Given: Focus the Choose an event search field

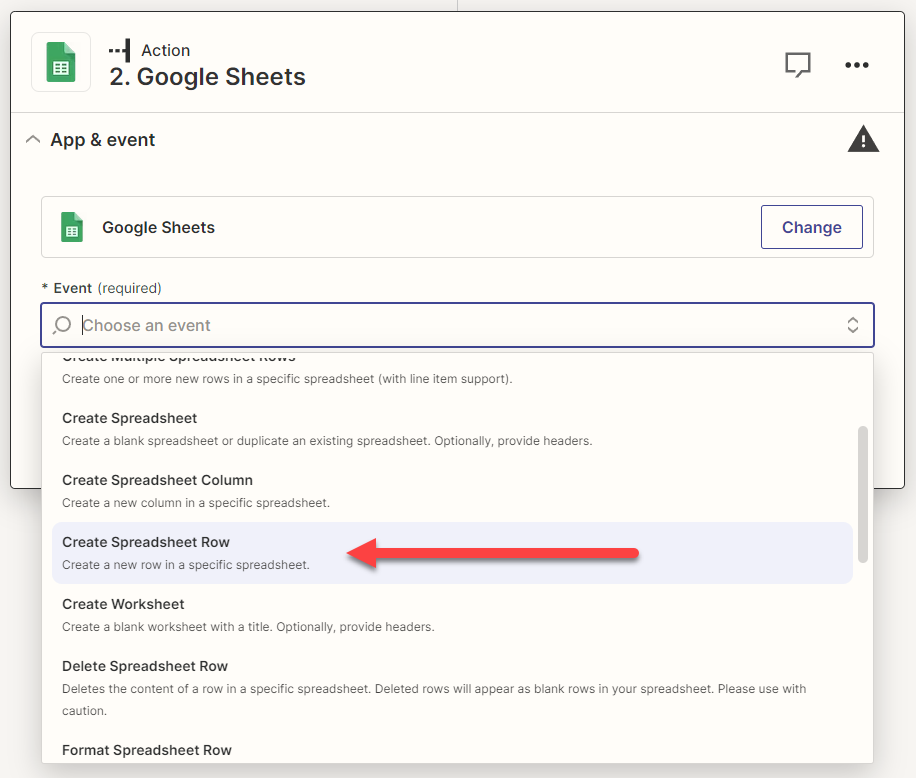Looking at the screenshot, I should [x=457, y=325].
